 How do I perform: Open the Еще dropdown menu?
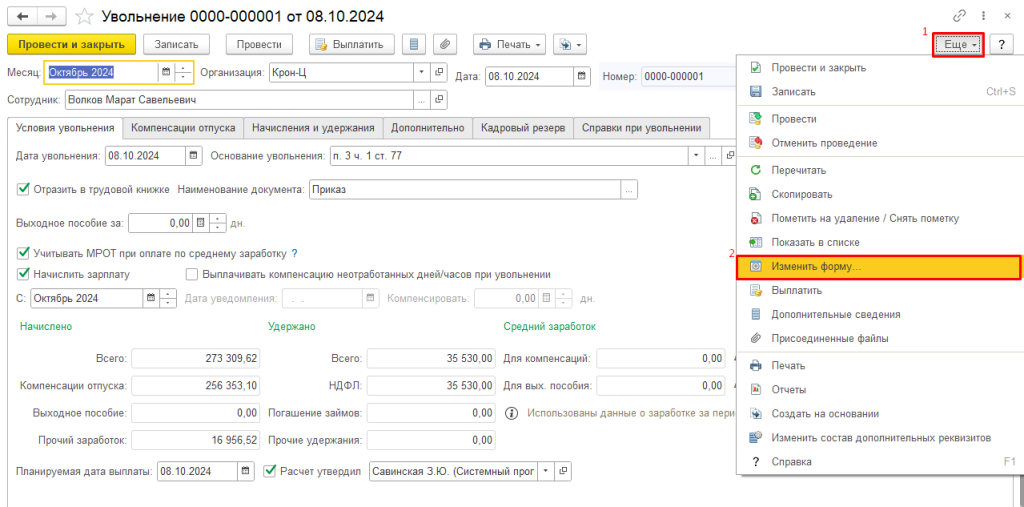click(959, 44)
